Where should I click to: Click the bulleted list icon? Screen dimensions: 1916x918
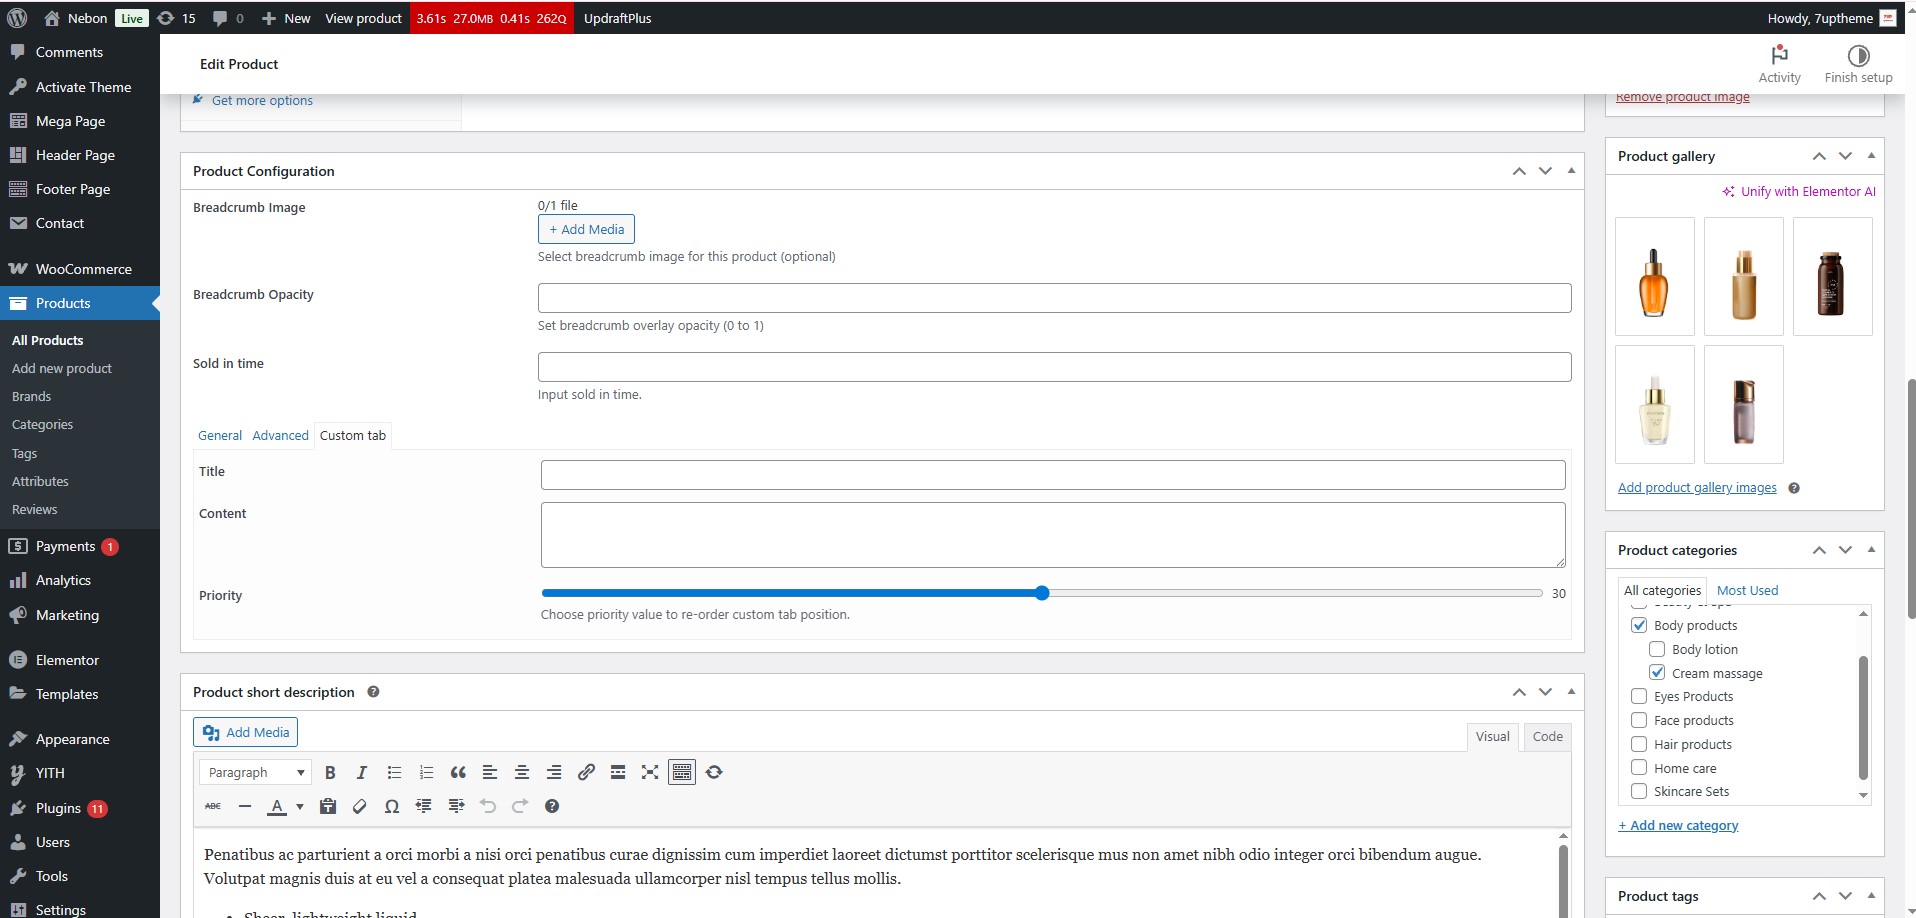coord(394,772)
